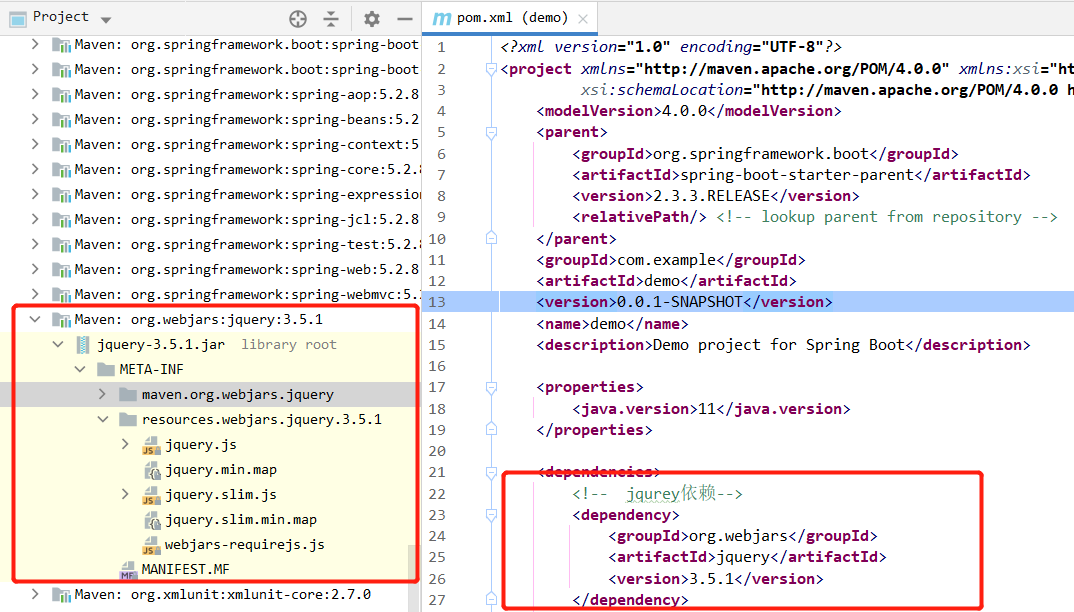
Task: Collapse the META-INF folder
Action: click(x=80, y=369)
